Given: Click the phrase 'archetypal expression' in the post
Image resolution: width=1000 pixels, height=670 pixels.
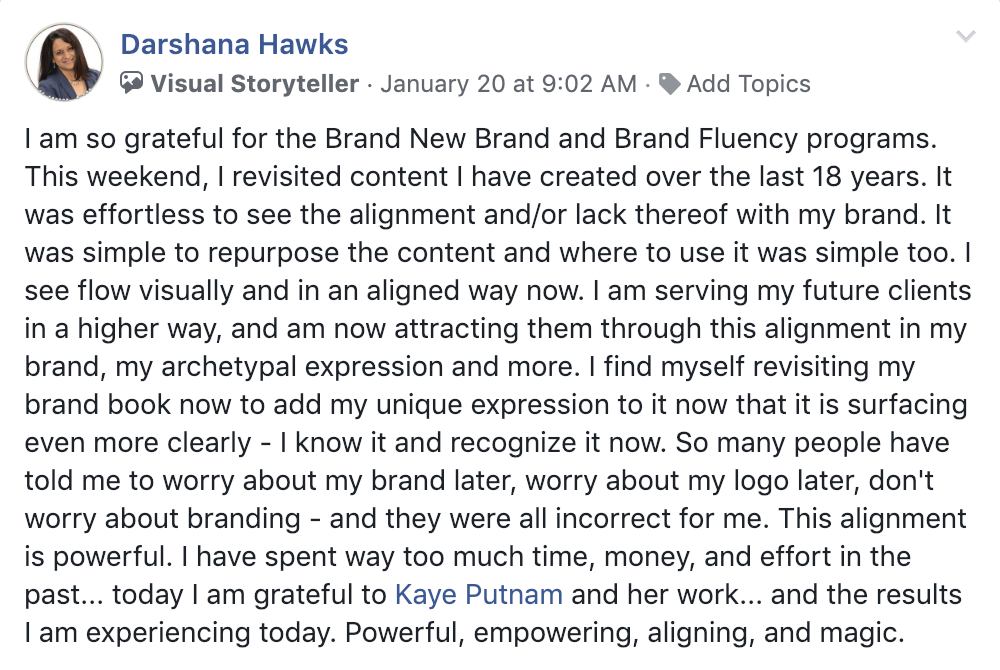Looking at the screenshot, I should click(x=302, y=367).
